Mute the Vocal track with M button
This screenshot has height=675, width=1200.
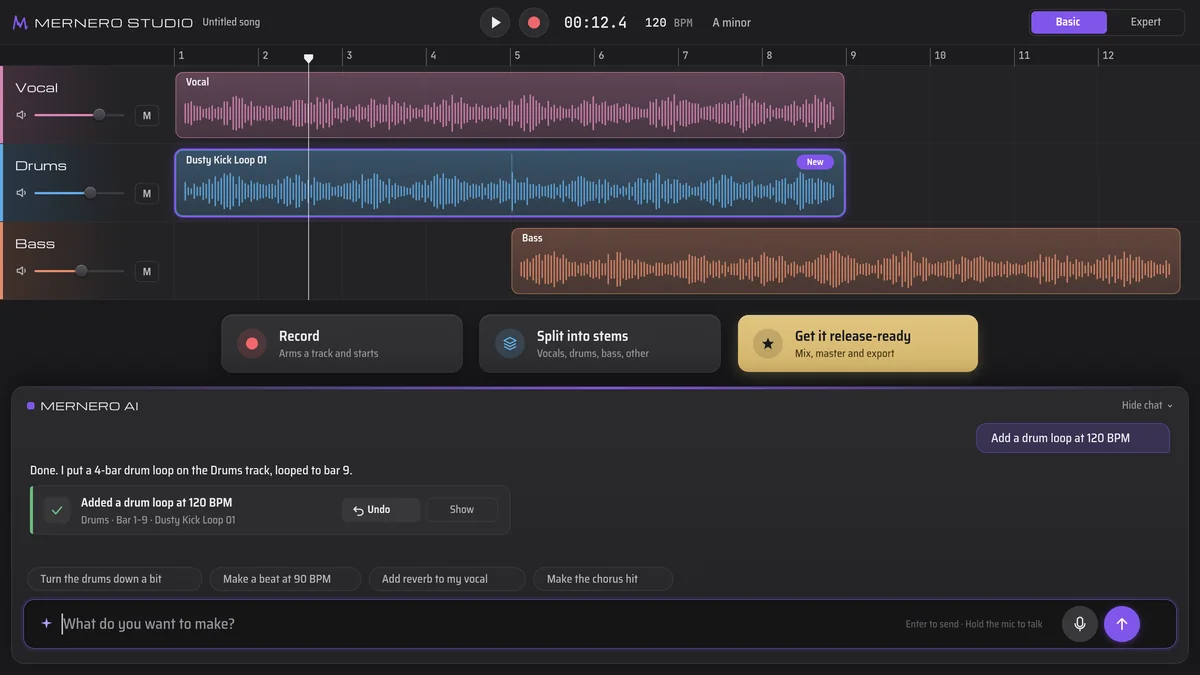147,115
